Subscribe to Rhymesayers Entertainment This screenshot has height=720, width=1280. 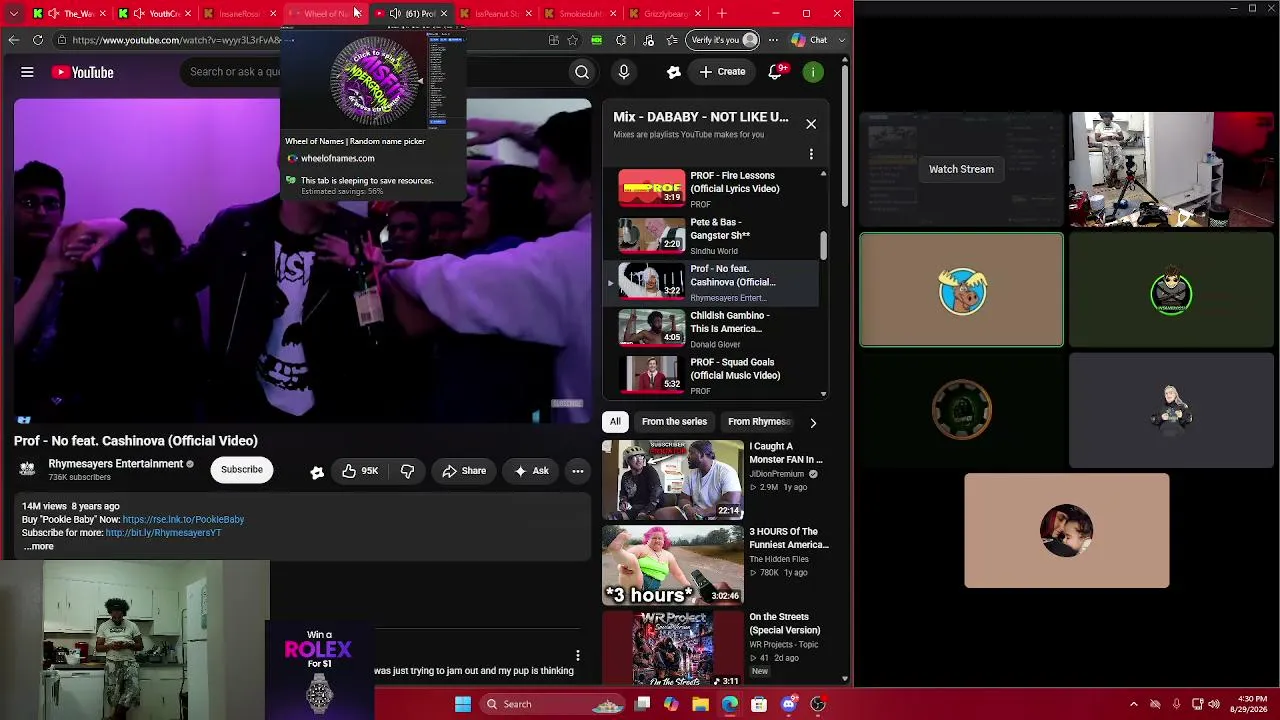(242, 470)
